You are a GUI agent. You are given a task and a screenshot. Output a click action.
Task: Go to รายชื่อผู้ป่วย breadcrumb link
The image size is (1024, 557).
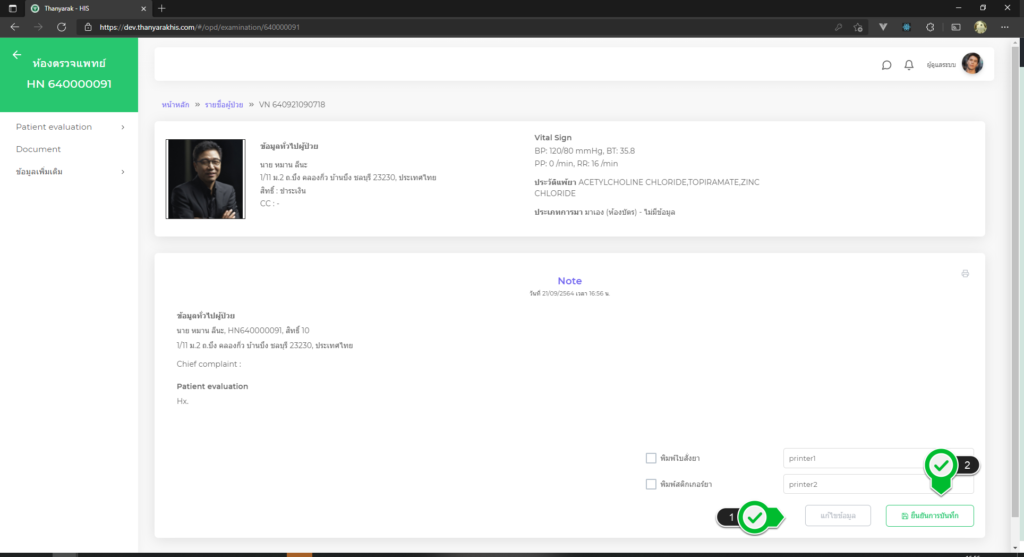pos(225,104)
